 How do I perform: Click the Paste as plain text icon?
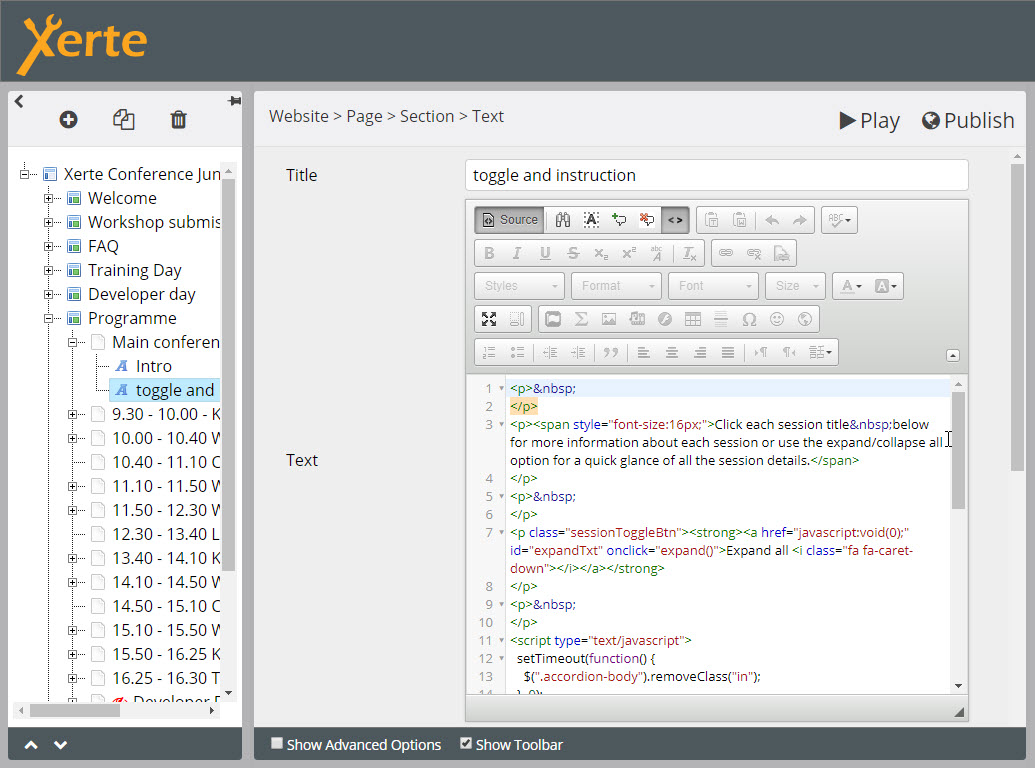point(712,220)
